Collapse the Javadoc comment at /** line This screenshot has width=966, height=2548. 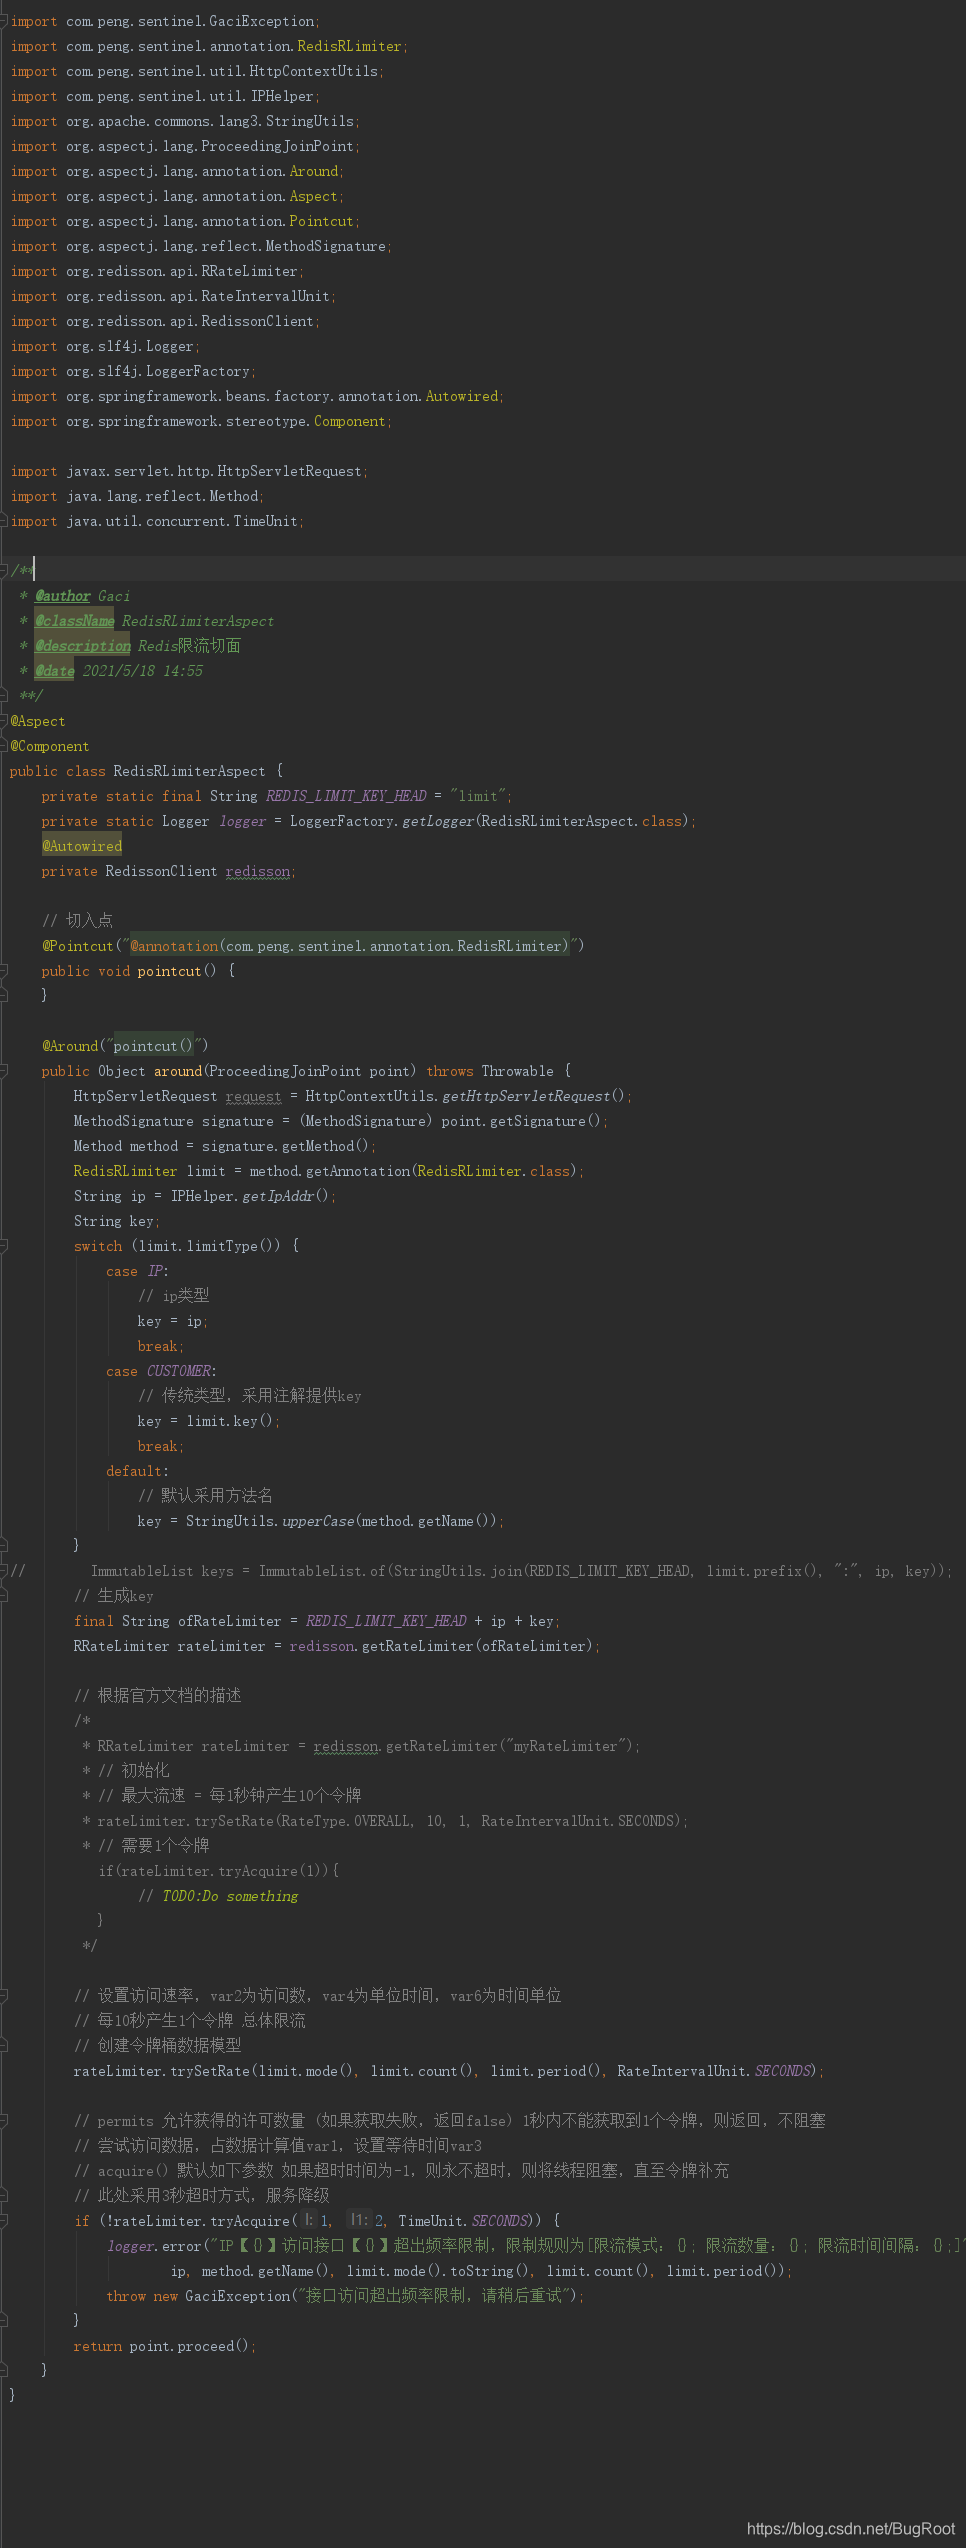[x=4, y=571]
